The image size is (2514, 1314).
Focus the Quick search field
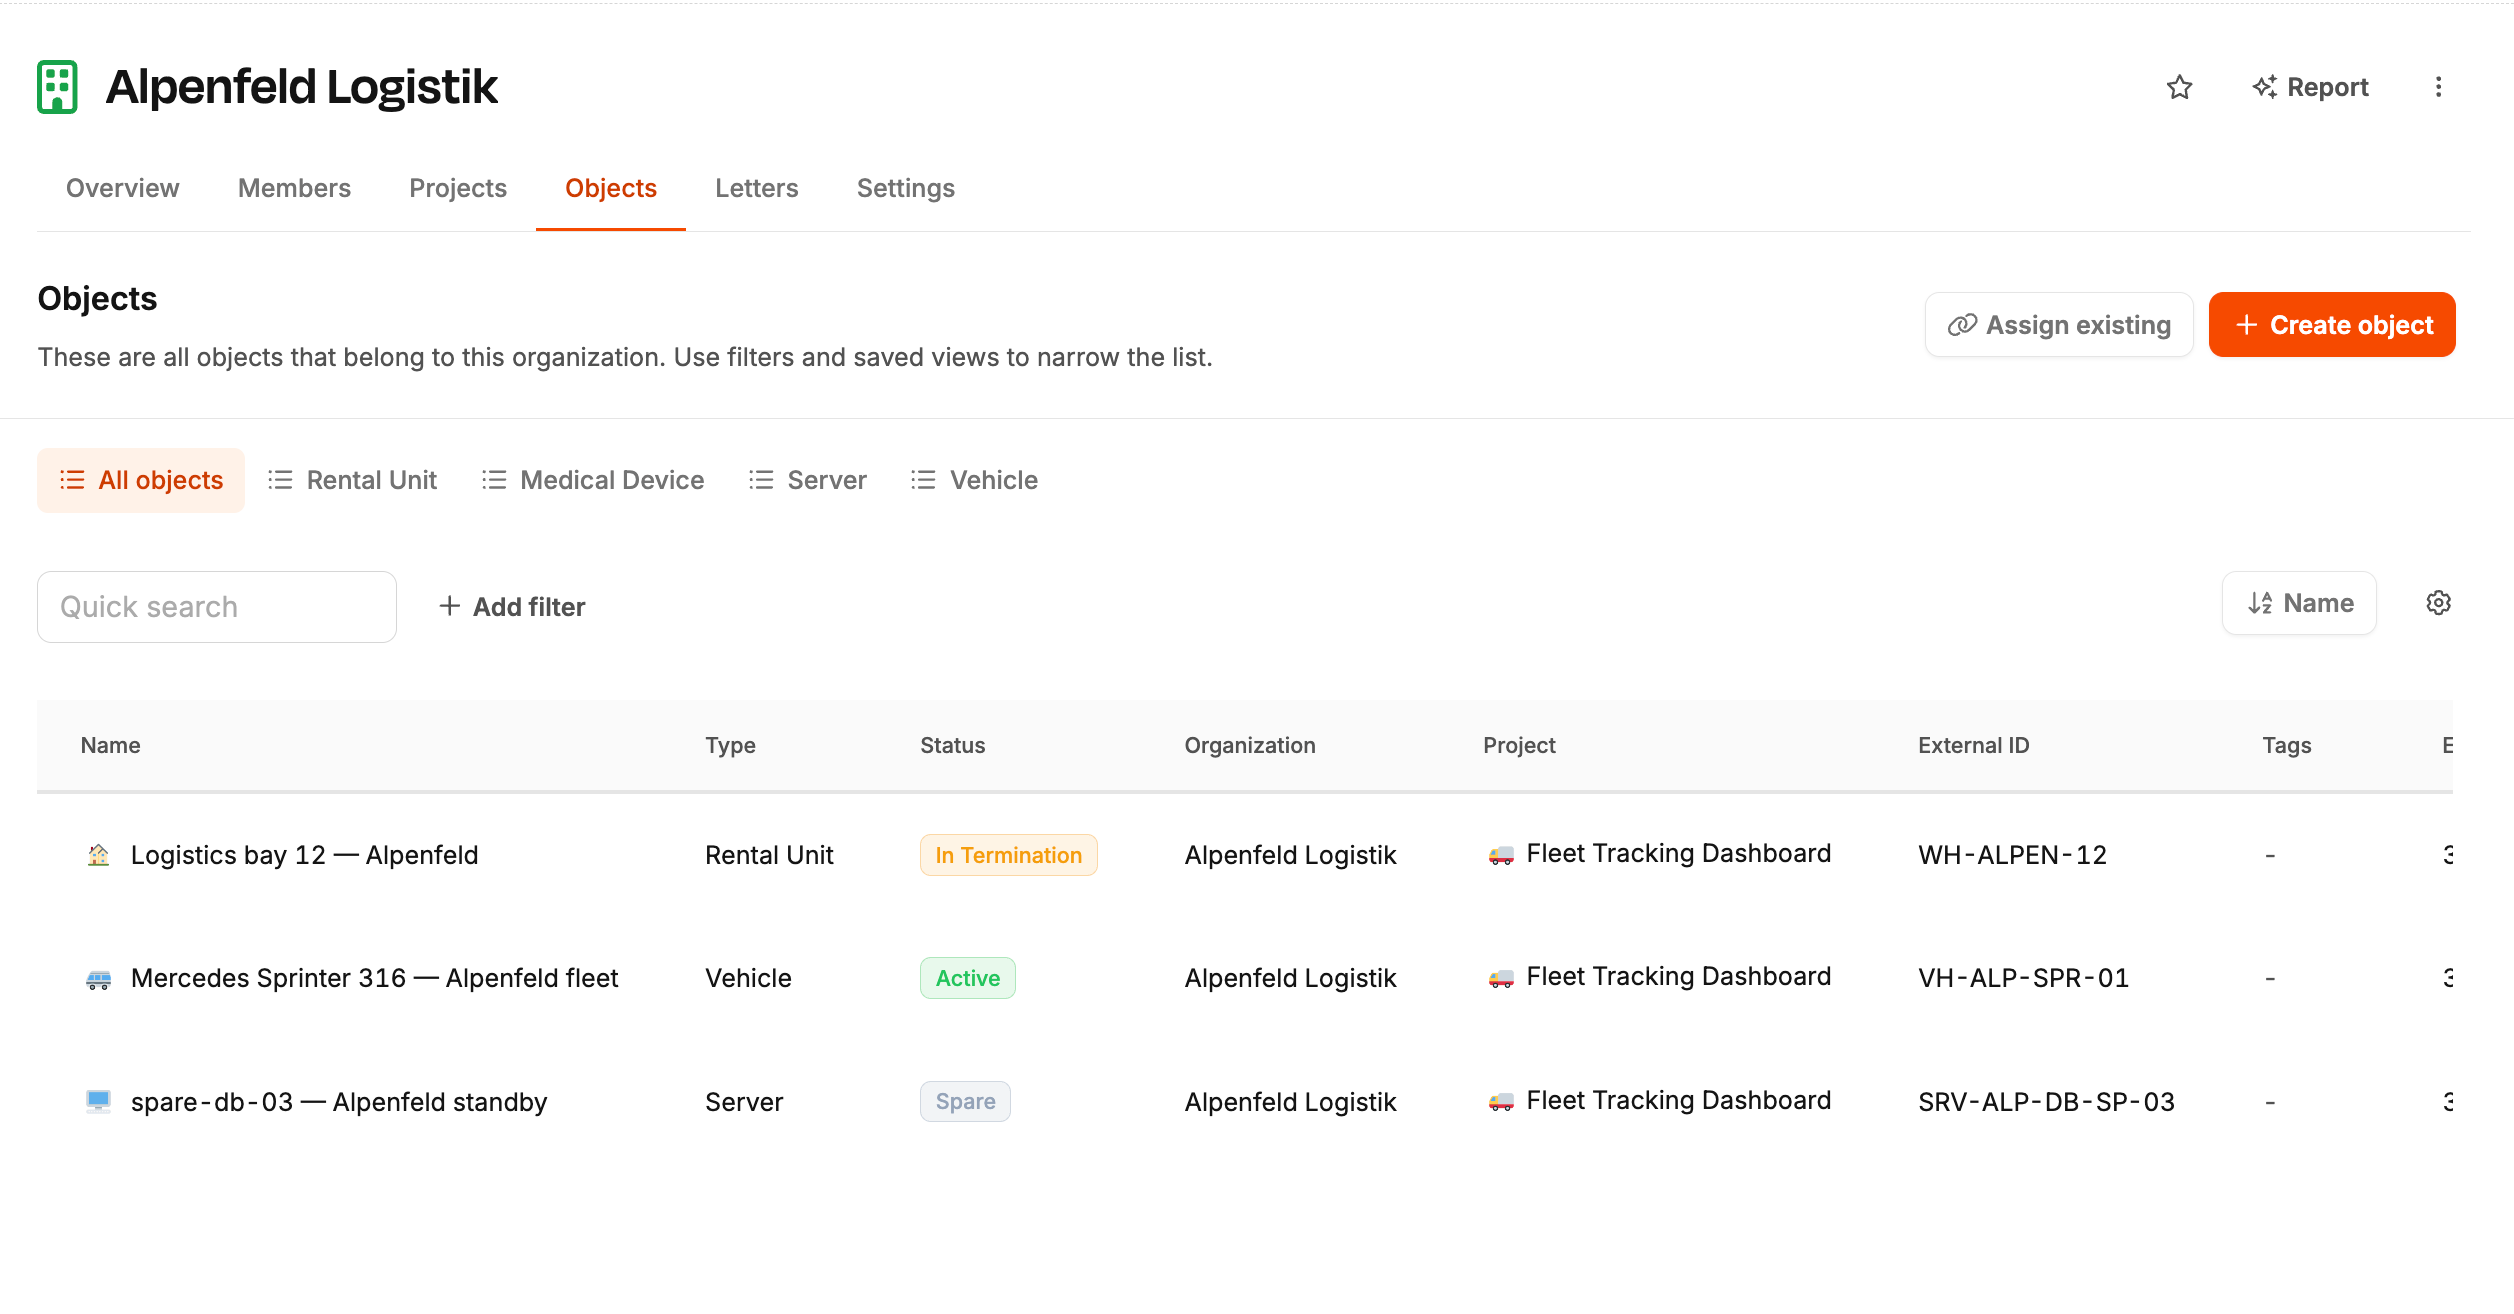(x=217, y=607)
